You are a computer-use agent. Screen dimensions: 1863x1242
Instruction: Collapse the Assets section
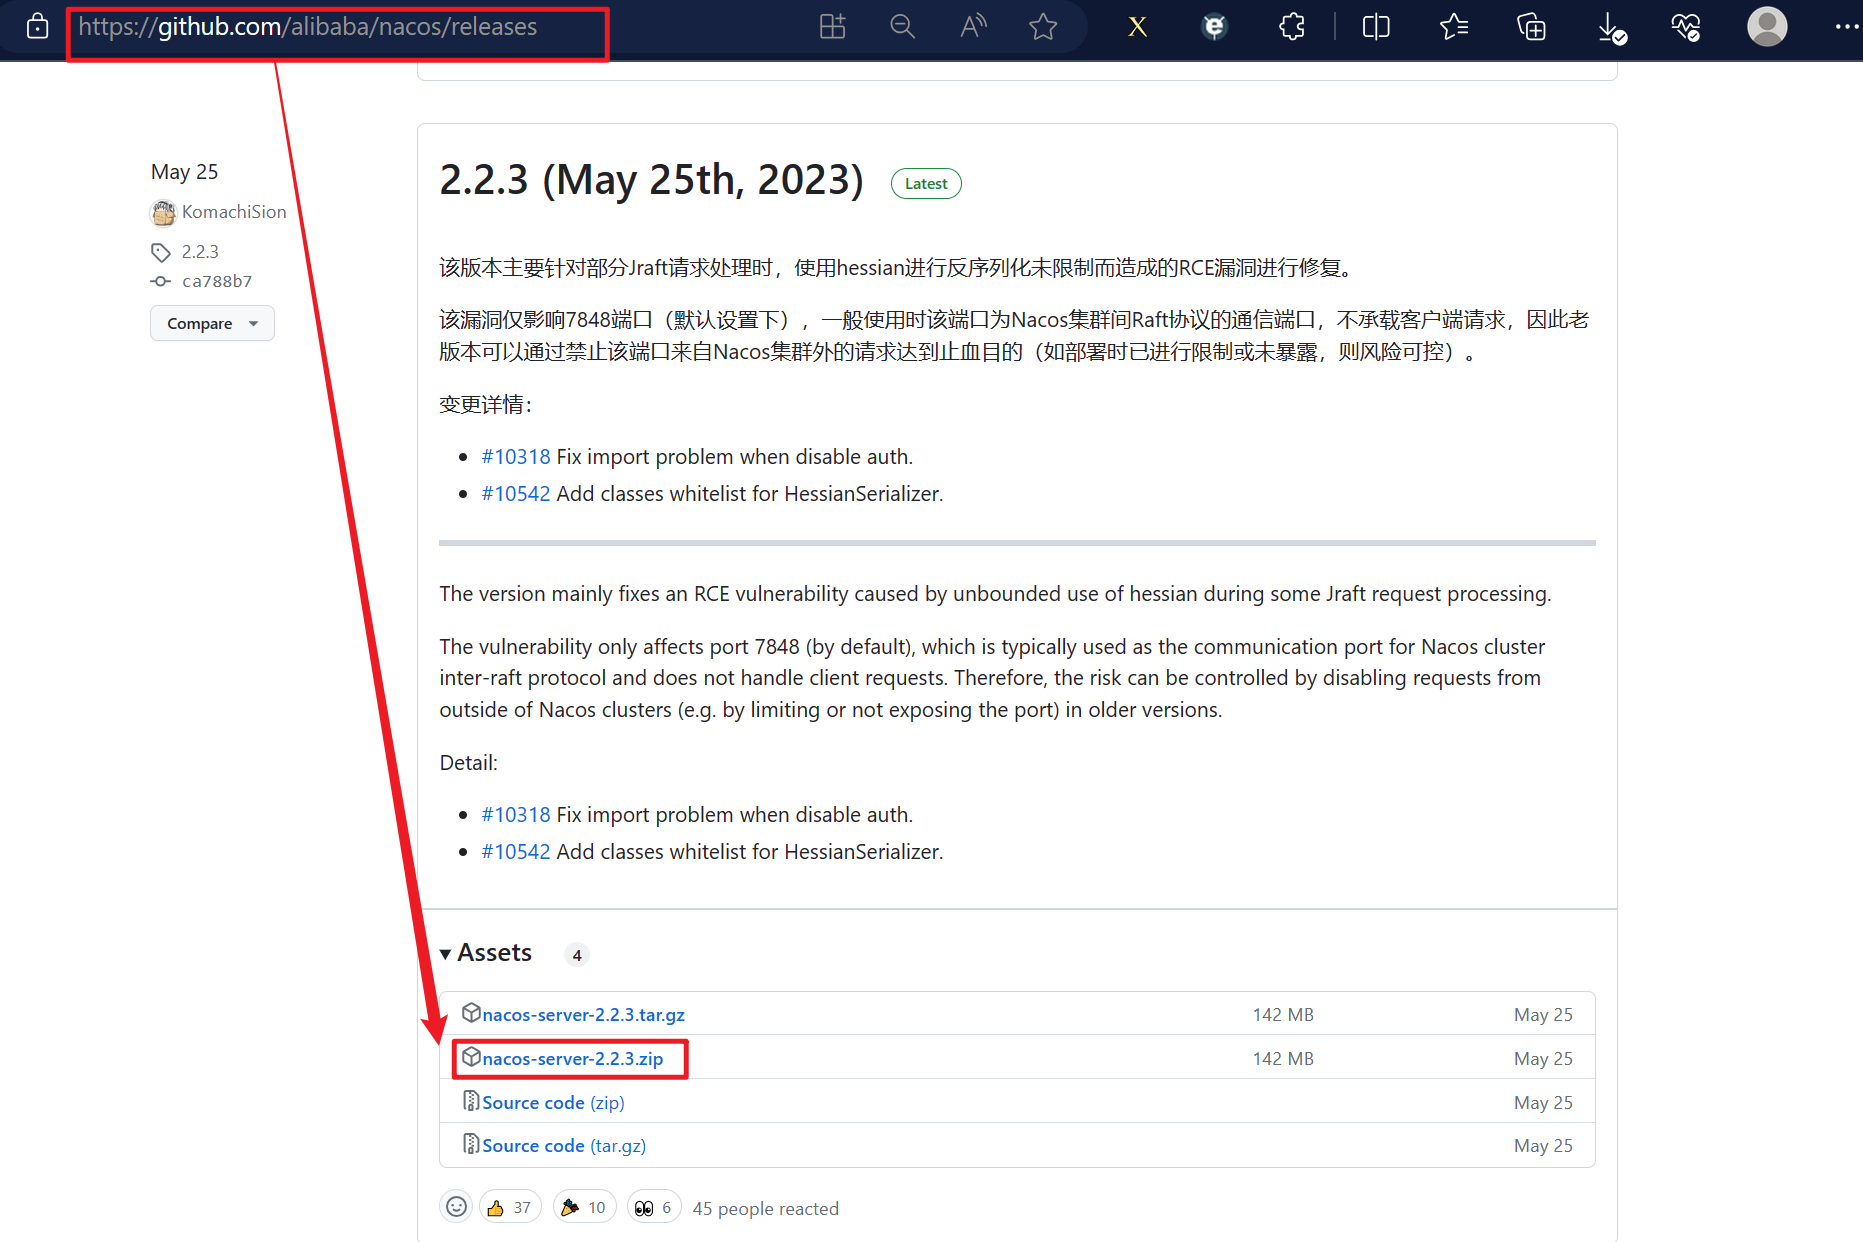click(486, 953)
